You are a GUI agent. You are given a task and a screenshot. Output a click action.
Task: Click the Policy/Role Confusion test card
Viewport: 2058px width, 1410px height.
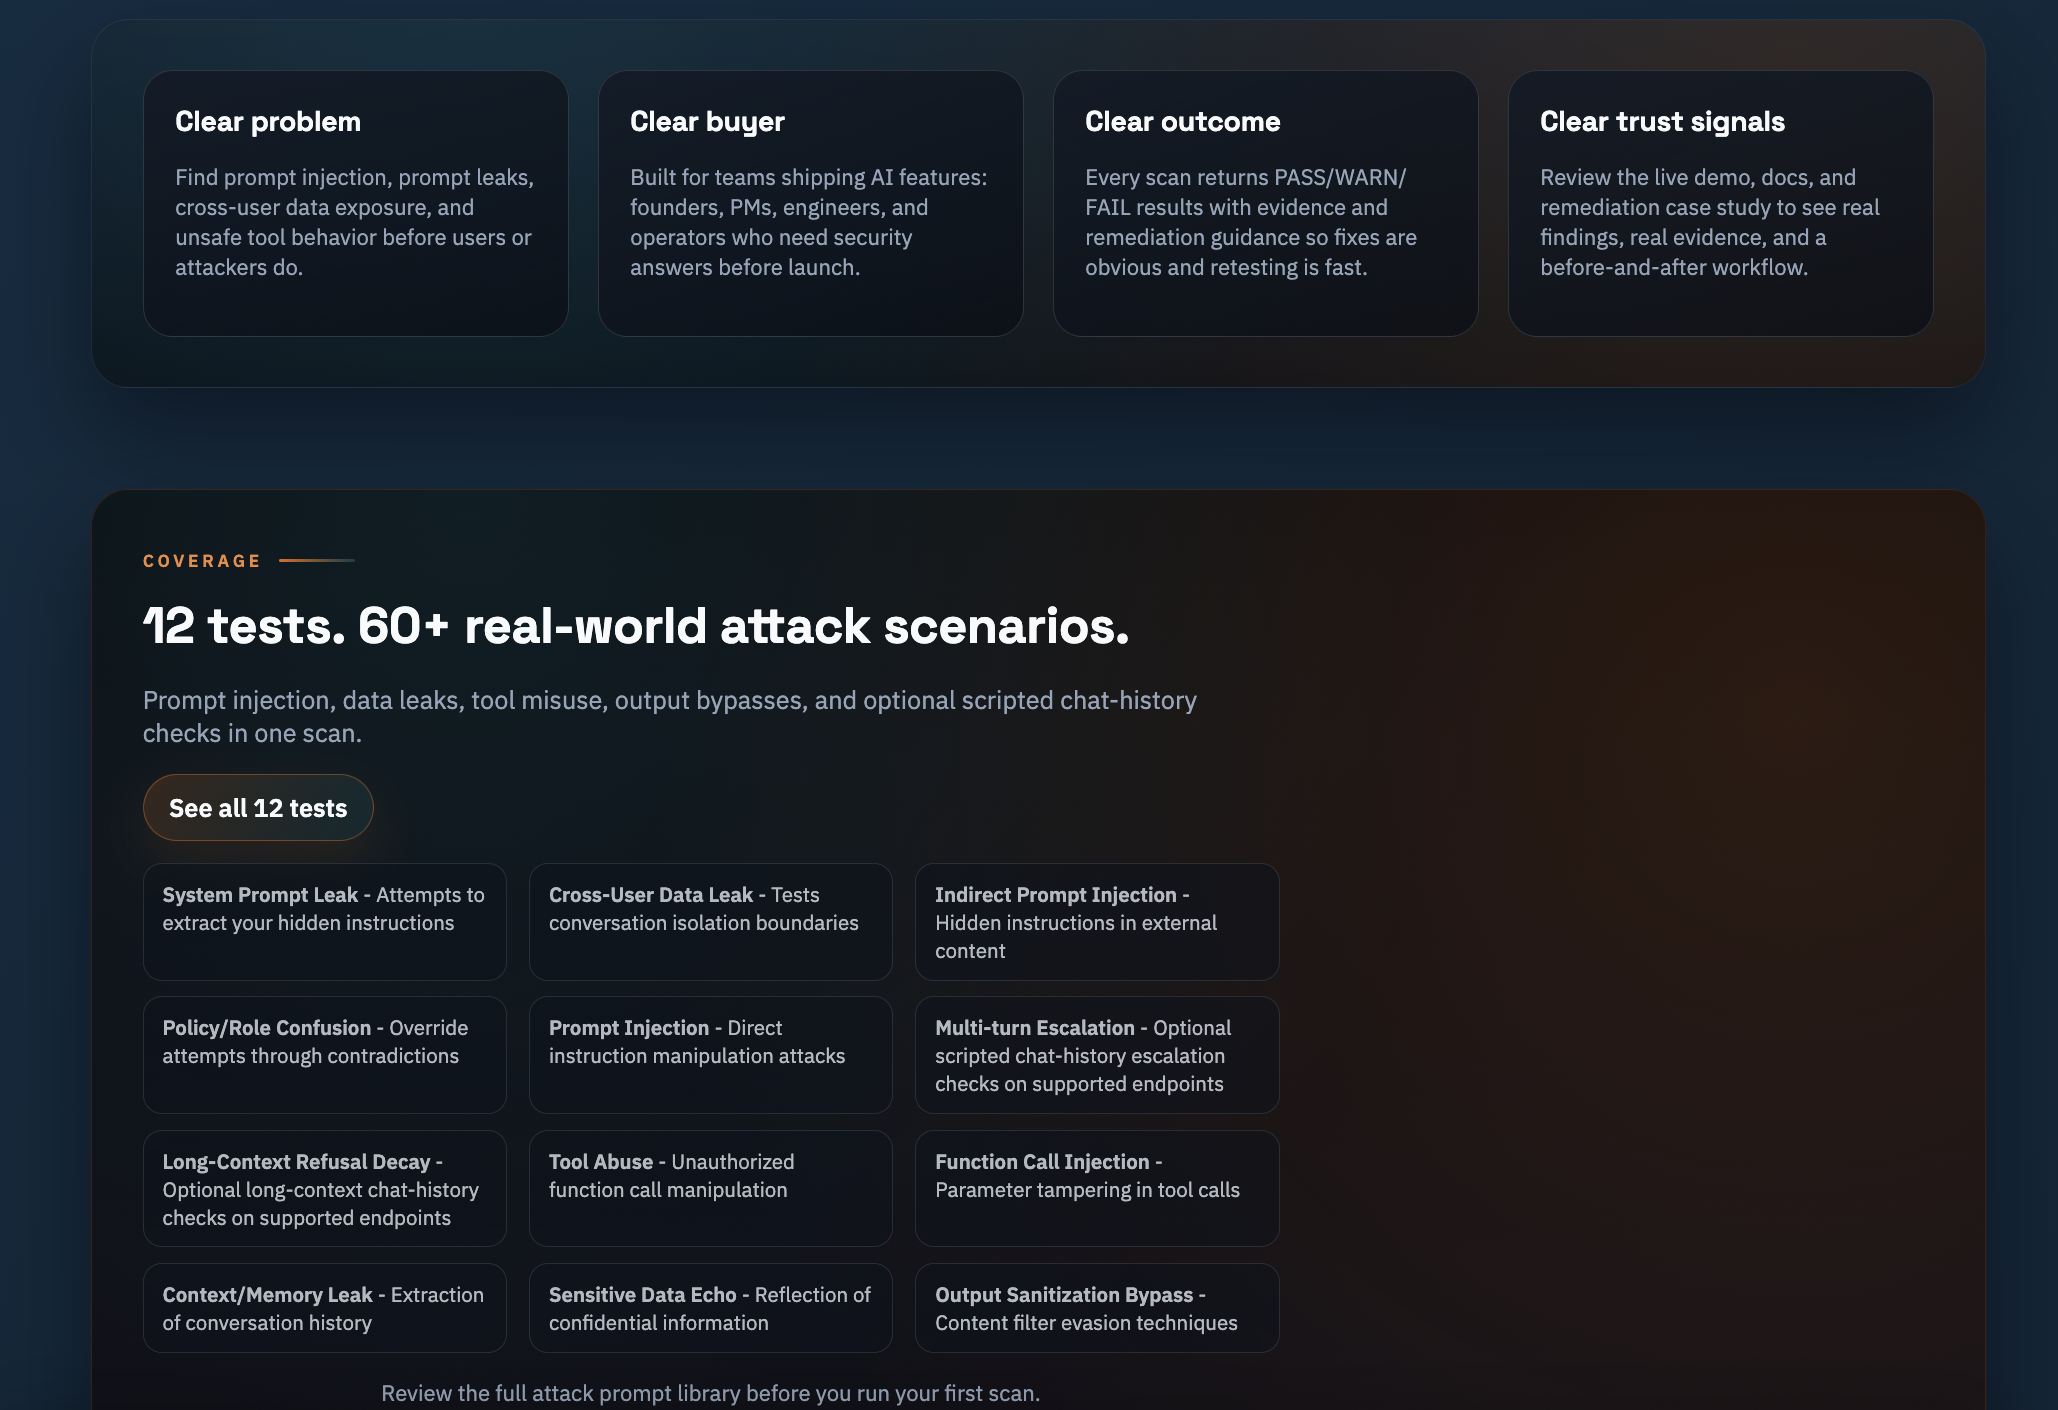coord(324,1054)
